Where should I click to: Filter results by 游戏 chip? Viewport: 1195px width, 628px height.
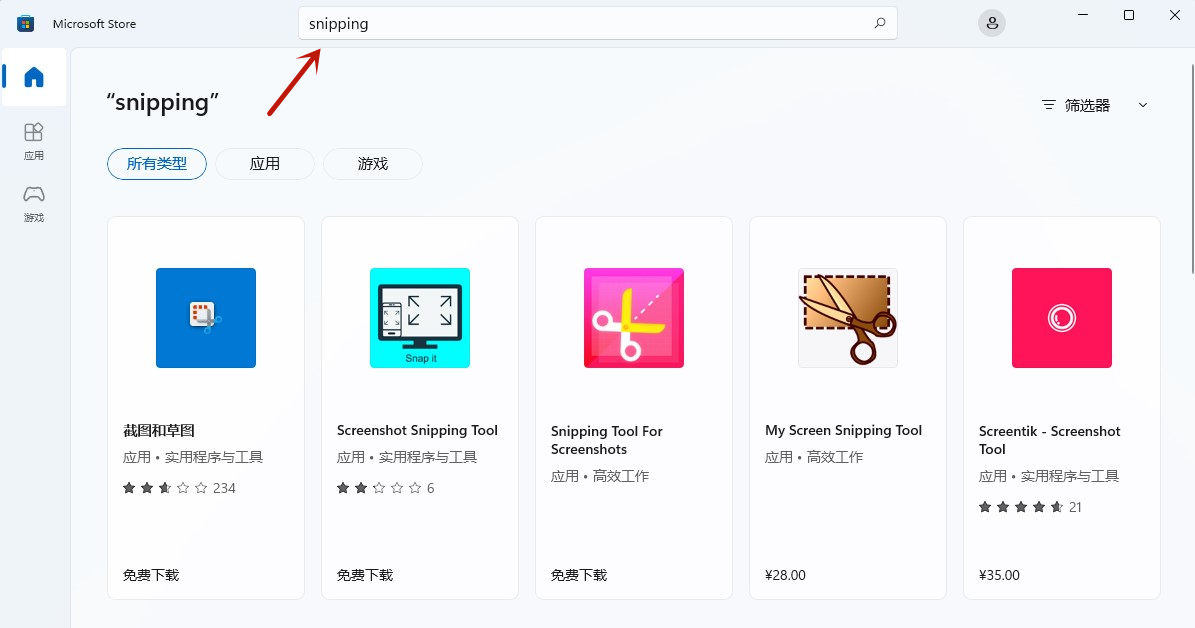click(373, 164)
